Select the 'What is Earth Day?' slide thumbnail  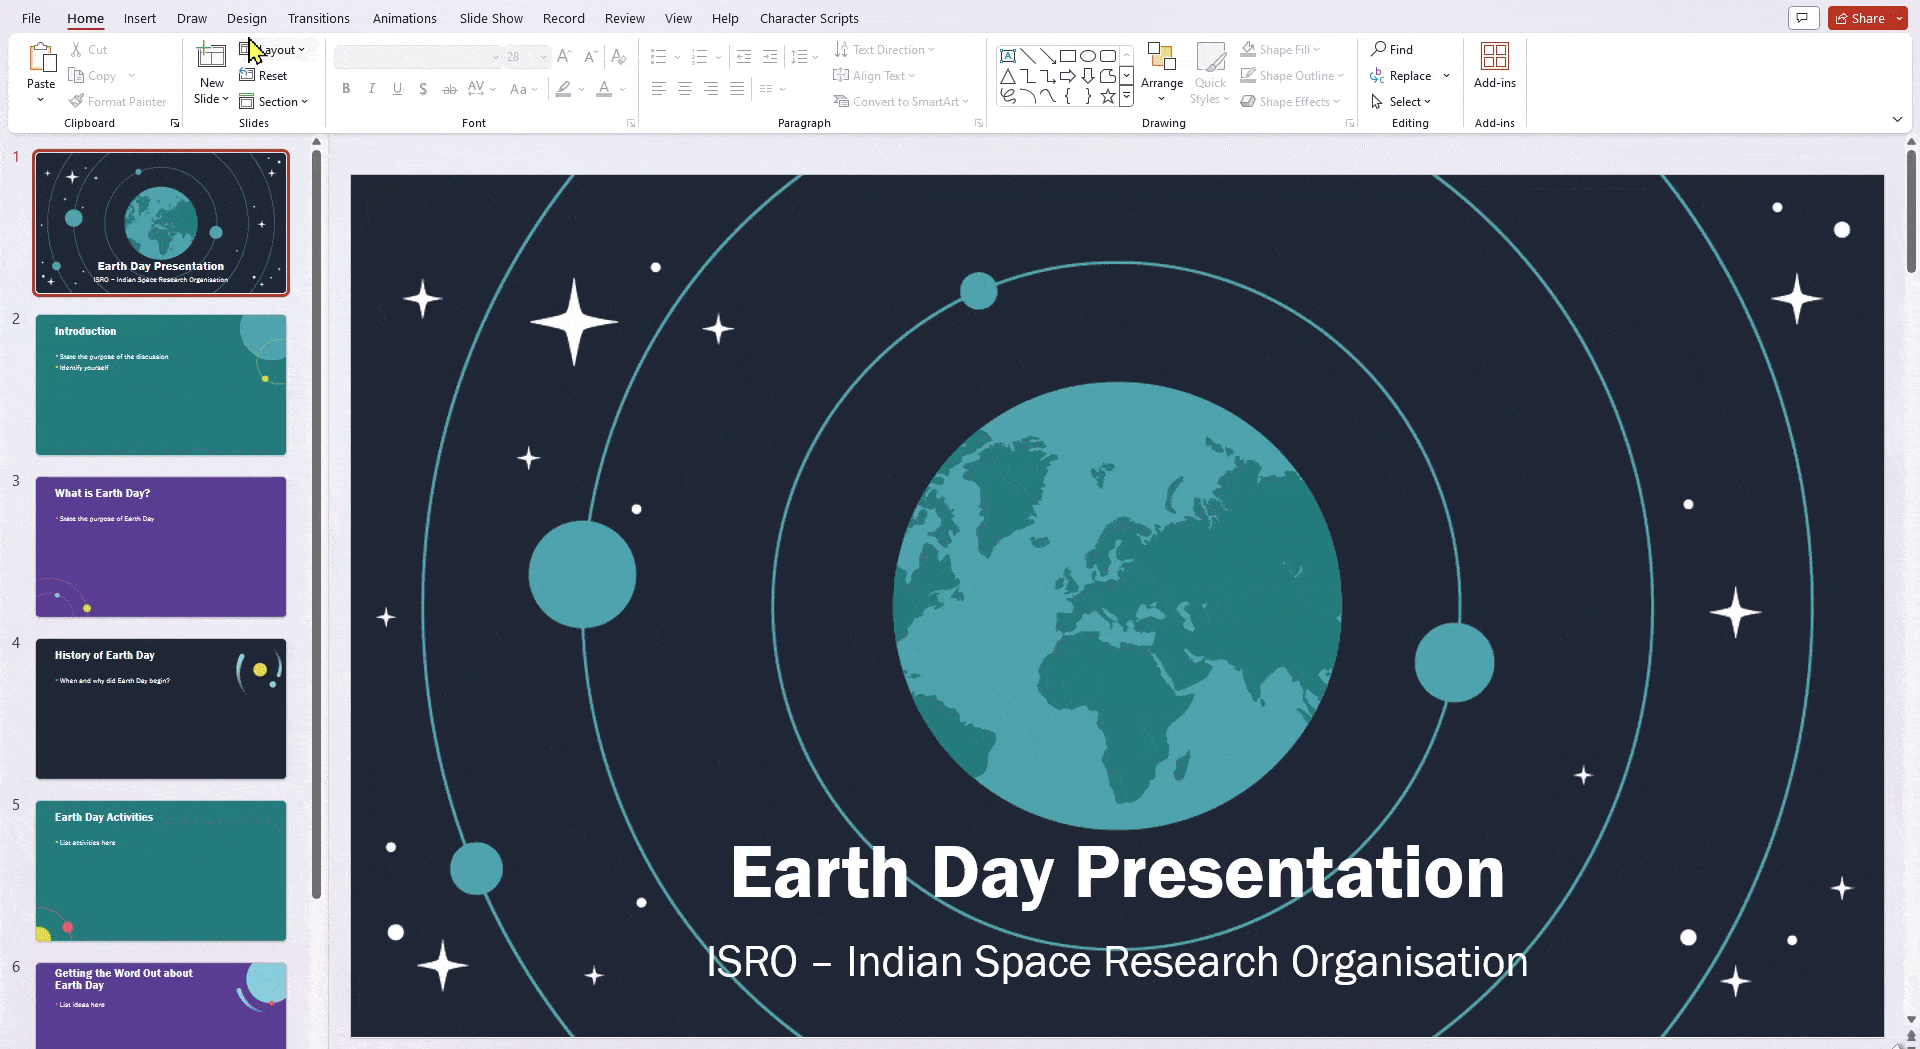pos(161,546)
